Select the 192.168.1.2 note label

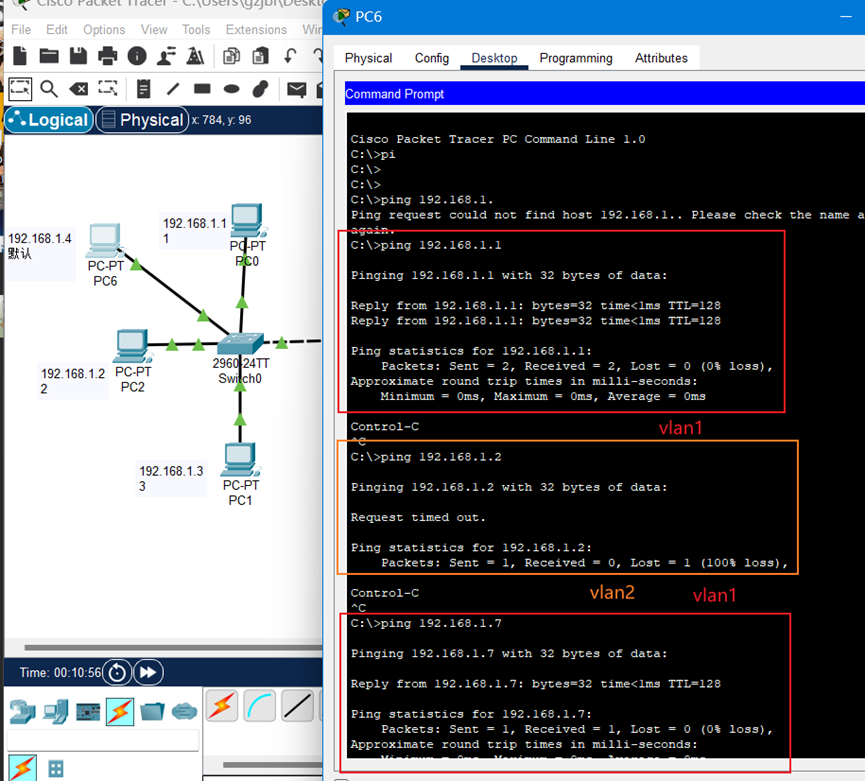coord(72,381)
